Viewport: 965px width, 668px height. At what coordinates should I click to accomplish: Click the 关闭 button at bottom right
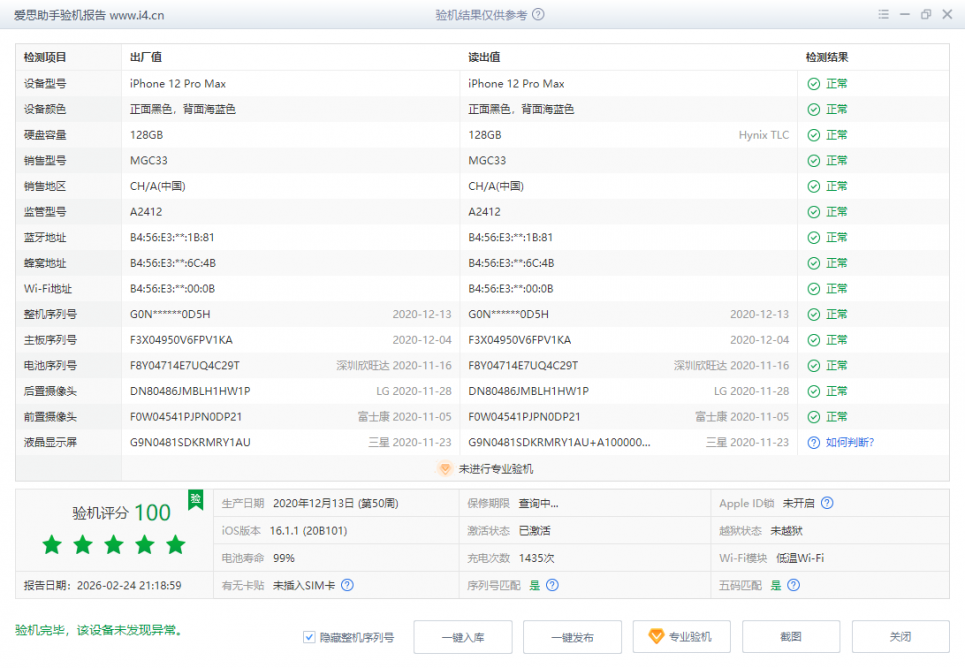tap(900, 637)
